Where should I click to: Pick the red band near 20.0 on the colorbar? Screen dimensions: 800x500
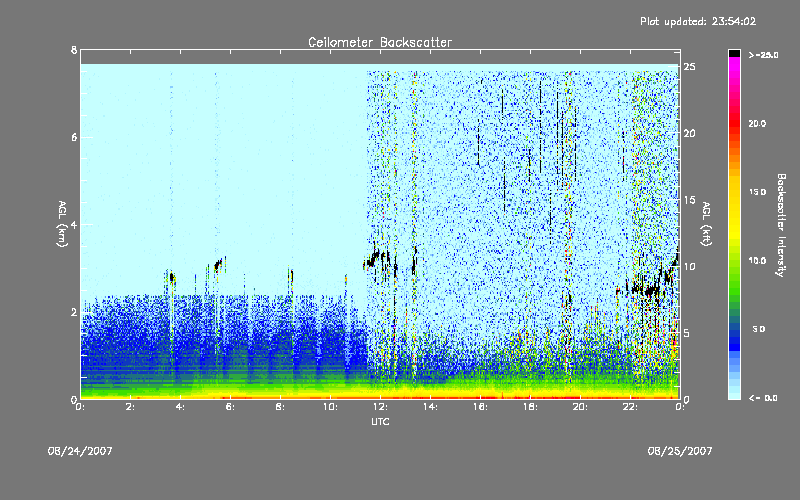coord(734,123)
